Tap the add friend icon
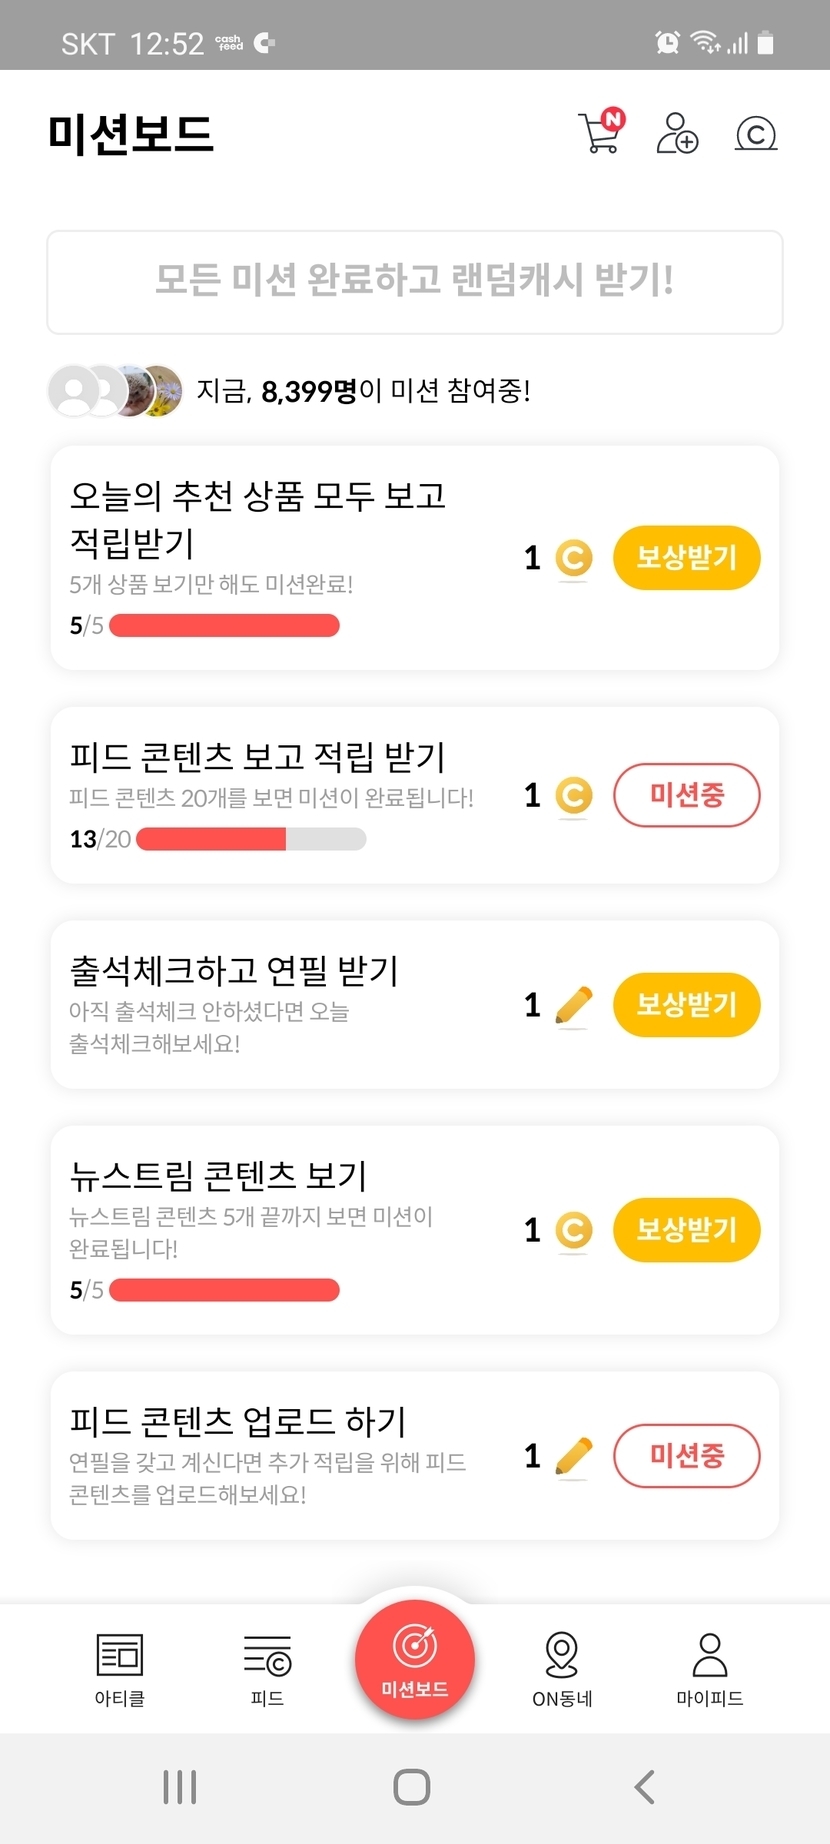Screen dimensions: 830x1844 click(x=677, y=133)
